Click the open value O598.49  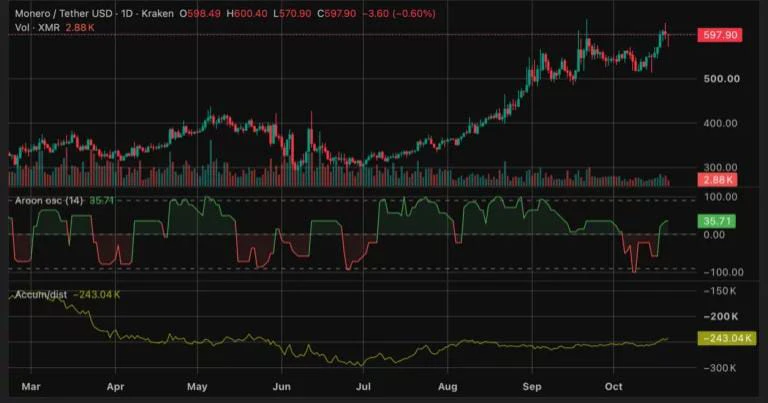(x=200, y=14)
